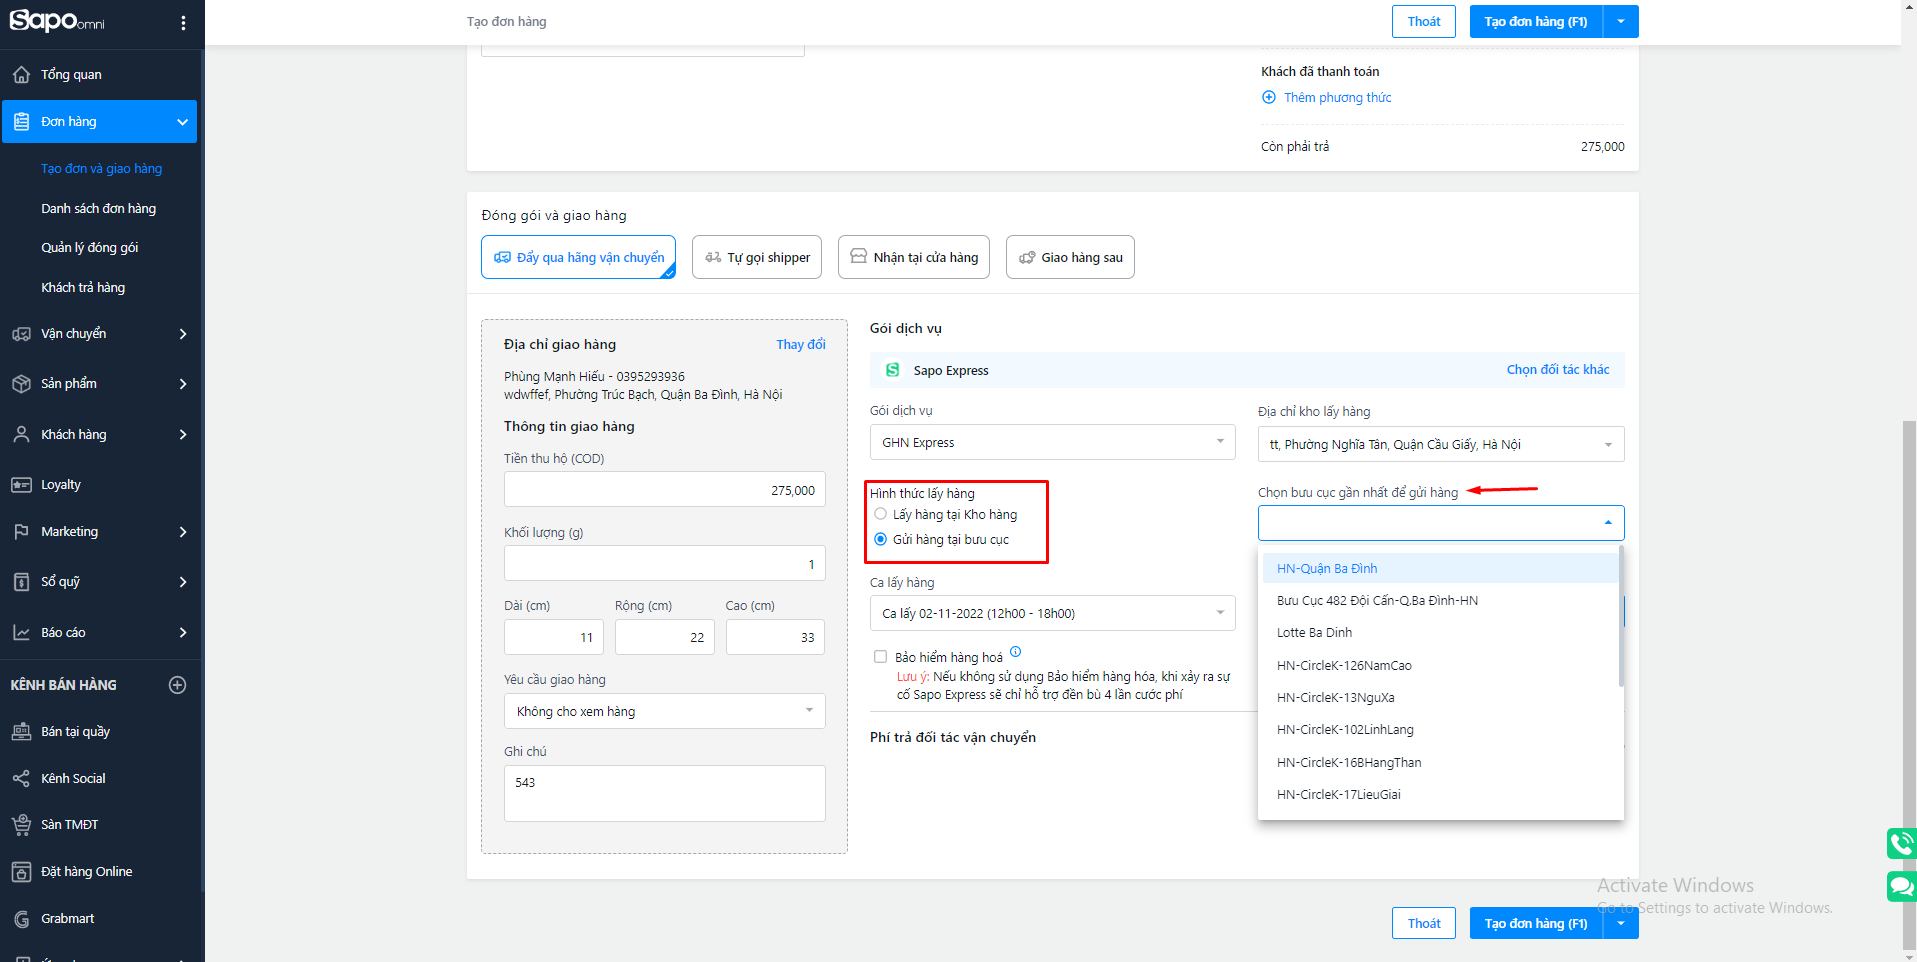The image size is (1917, 962).
Task: Click the insurance info tooltip icon
Action: (x=1016, y=652)
